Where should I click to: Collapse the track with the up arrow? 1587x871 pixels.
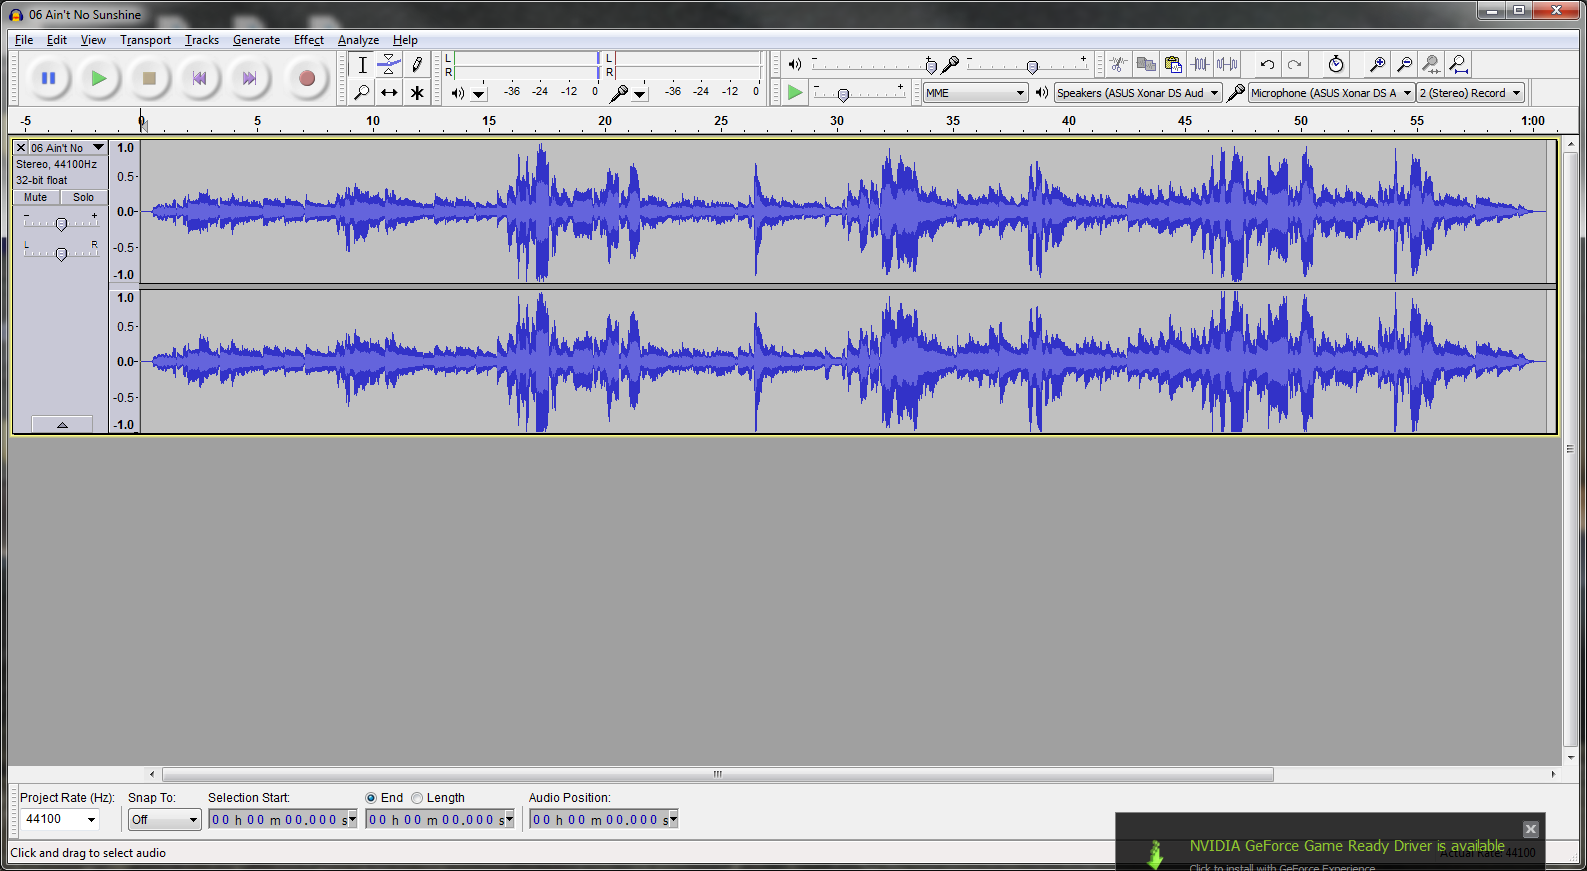62,425
